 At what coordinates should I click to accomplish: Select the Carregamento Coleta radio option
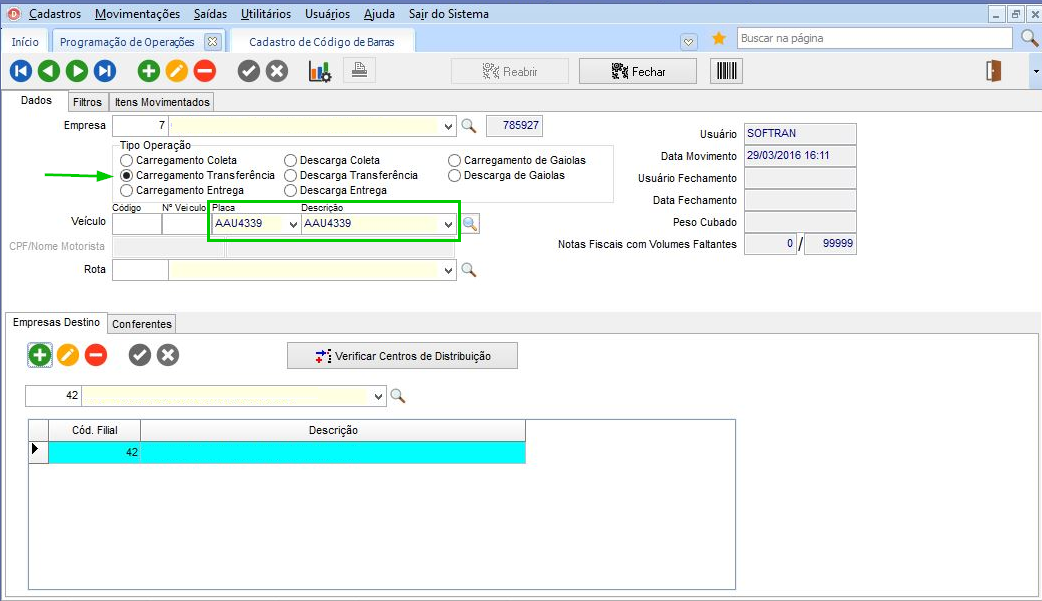click(126, 160)
